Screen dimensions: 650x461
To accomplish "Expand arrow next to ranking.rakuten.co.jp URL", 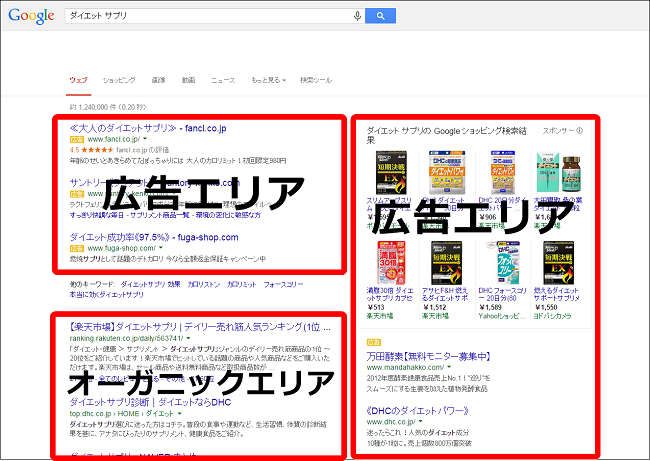I will (x=189, y=338).
